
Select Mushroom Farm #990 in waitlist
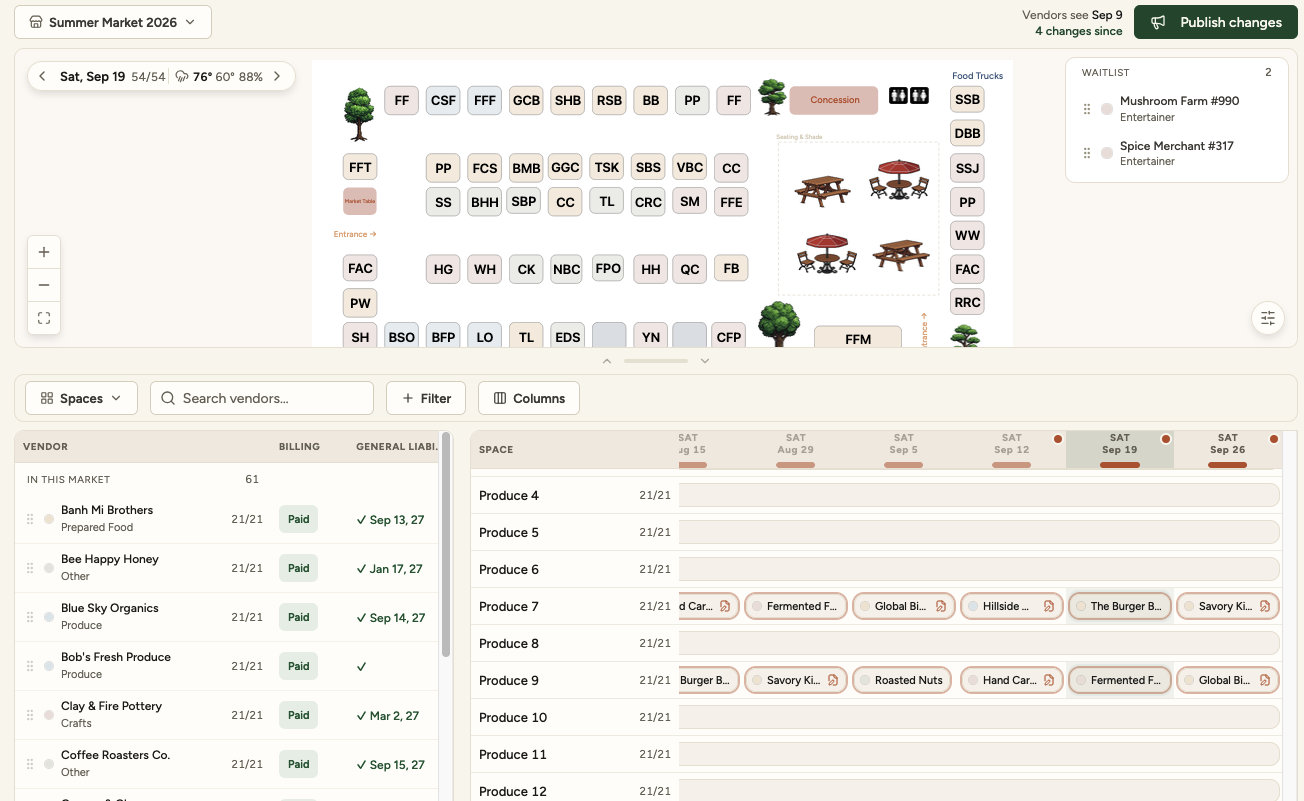coord(1177,109)
